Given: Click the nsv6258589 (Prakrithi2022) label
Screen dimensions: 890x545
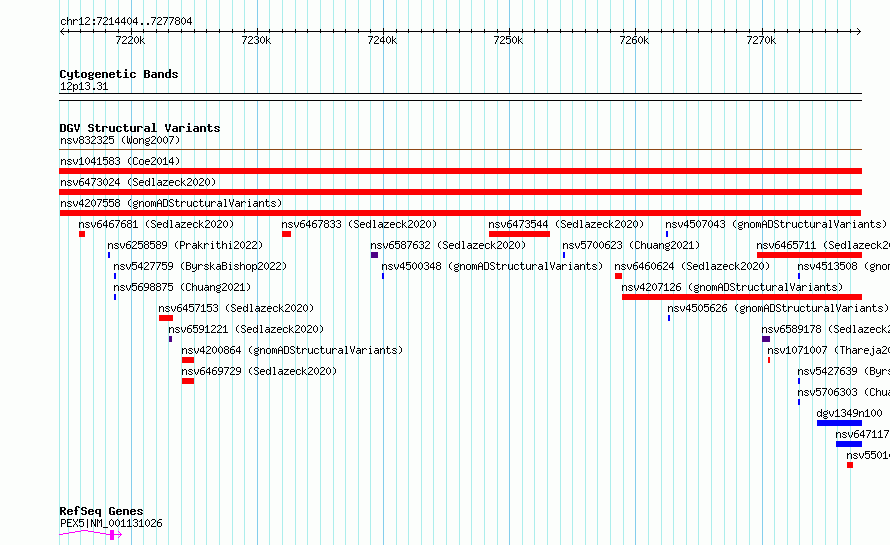Looking at the screenshot, I should tap(185, 245).
